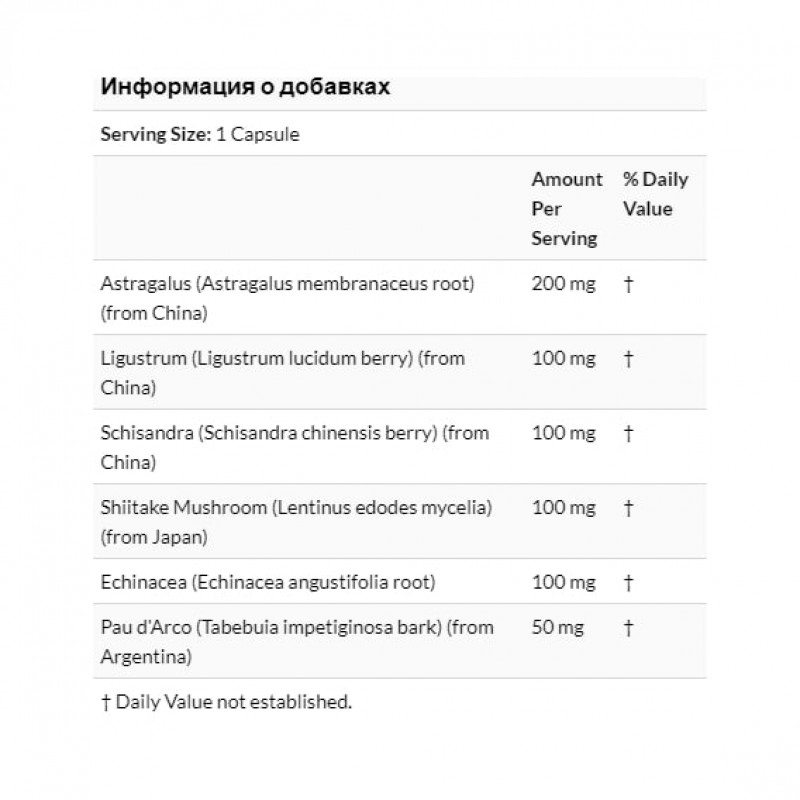Click the 100 mg amount for Echinacea
This screenshot has width=800, height=800.
coord(562,583)
